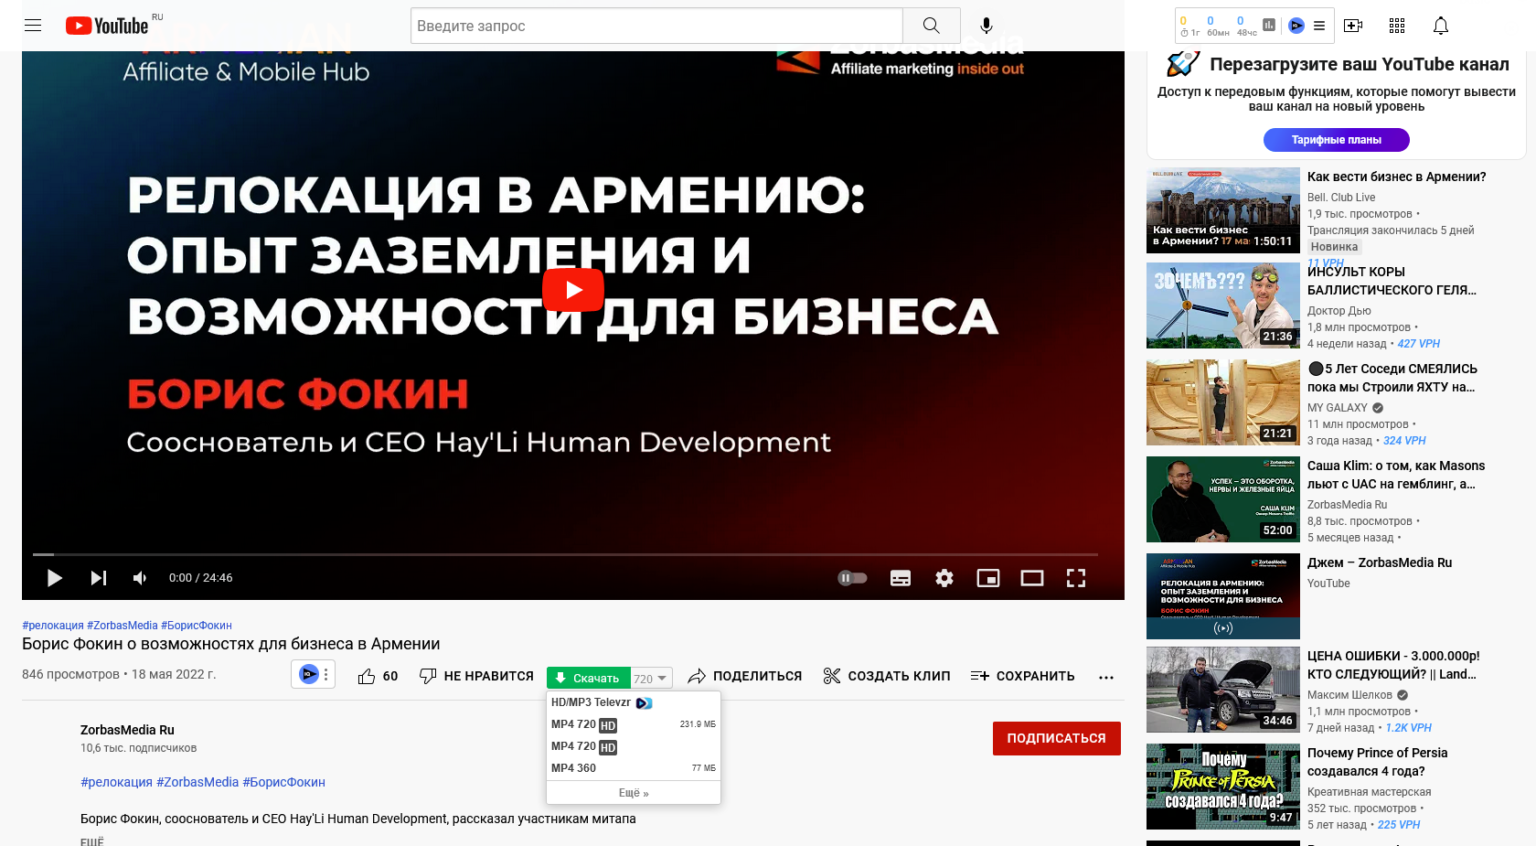1536x846 pixels.
Task: Open the bar chart stats icon in extension toolbar
Action: [1269, 25]
